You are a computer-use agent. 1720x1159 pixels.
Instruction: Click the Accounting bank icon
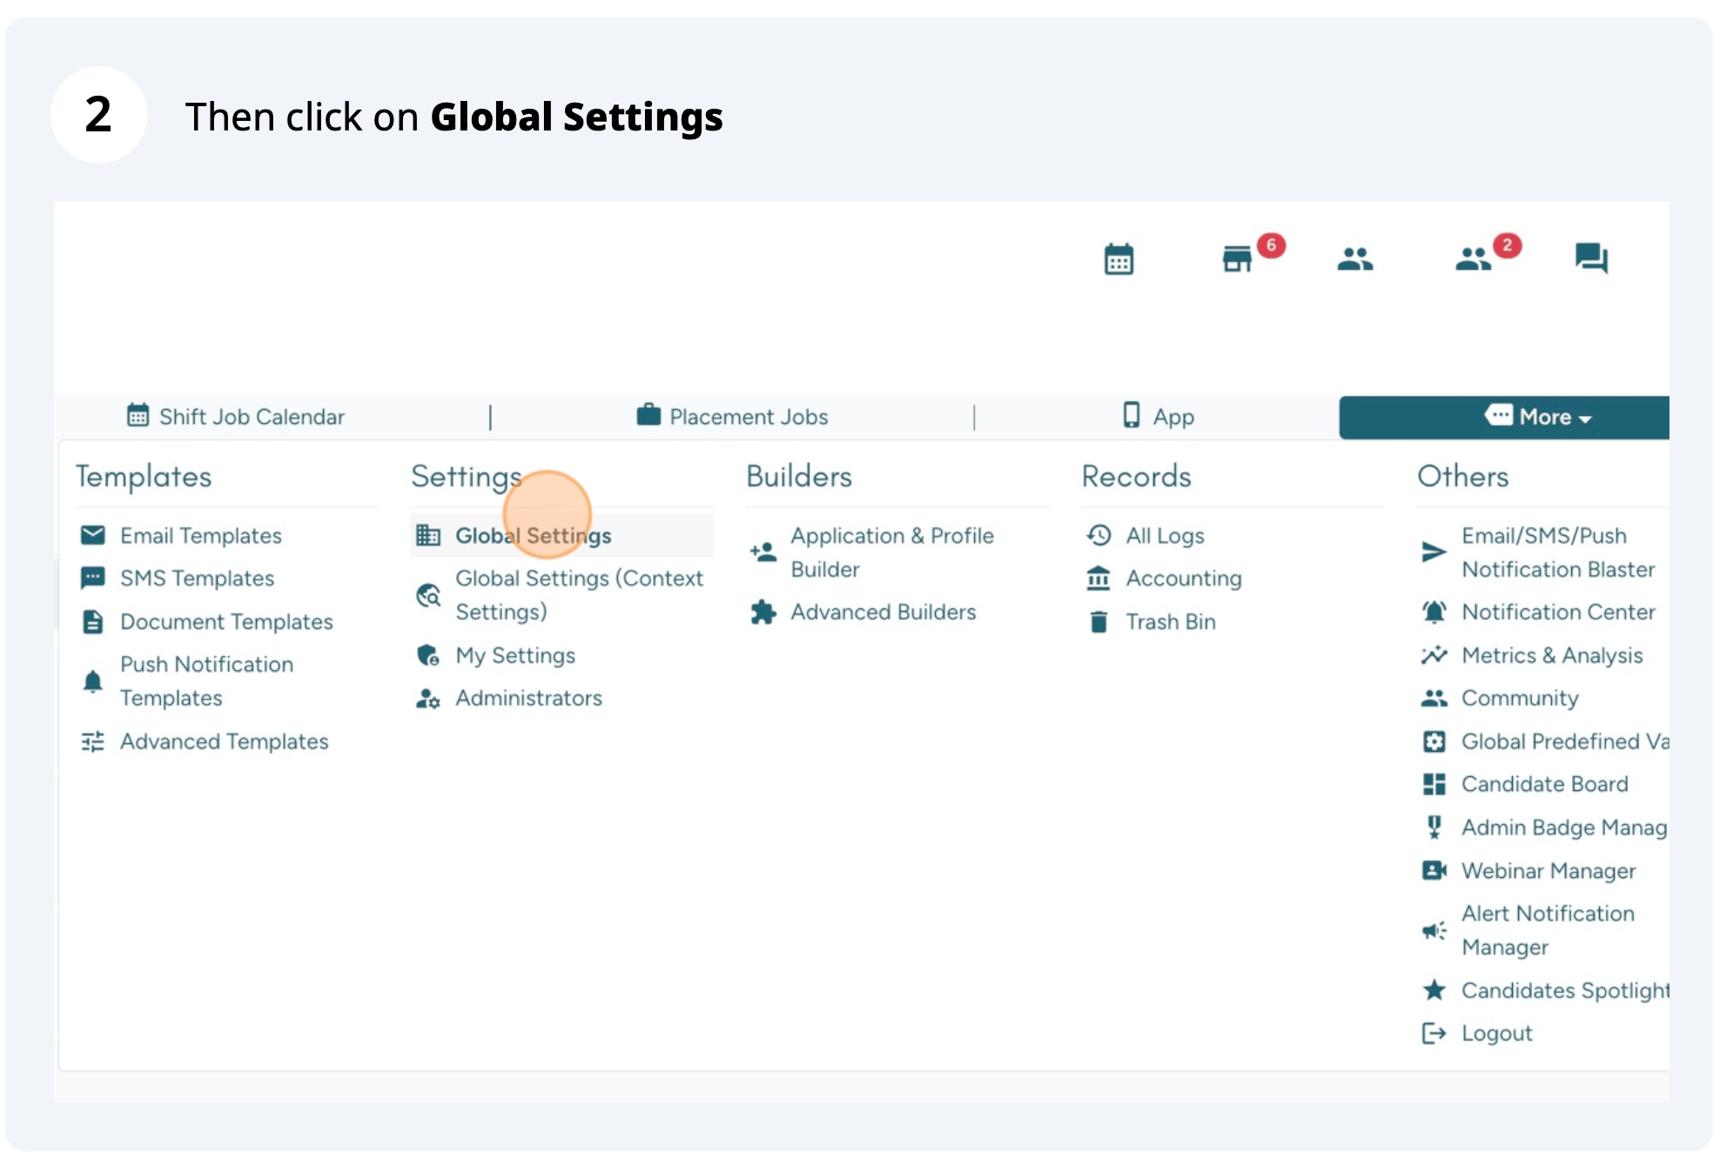coord(1097,578)
